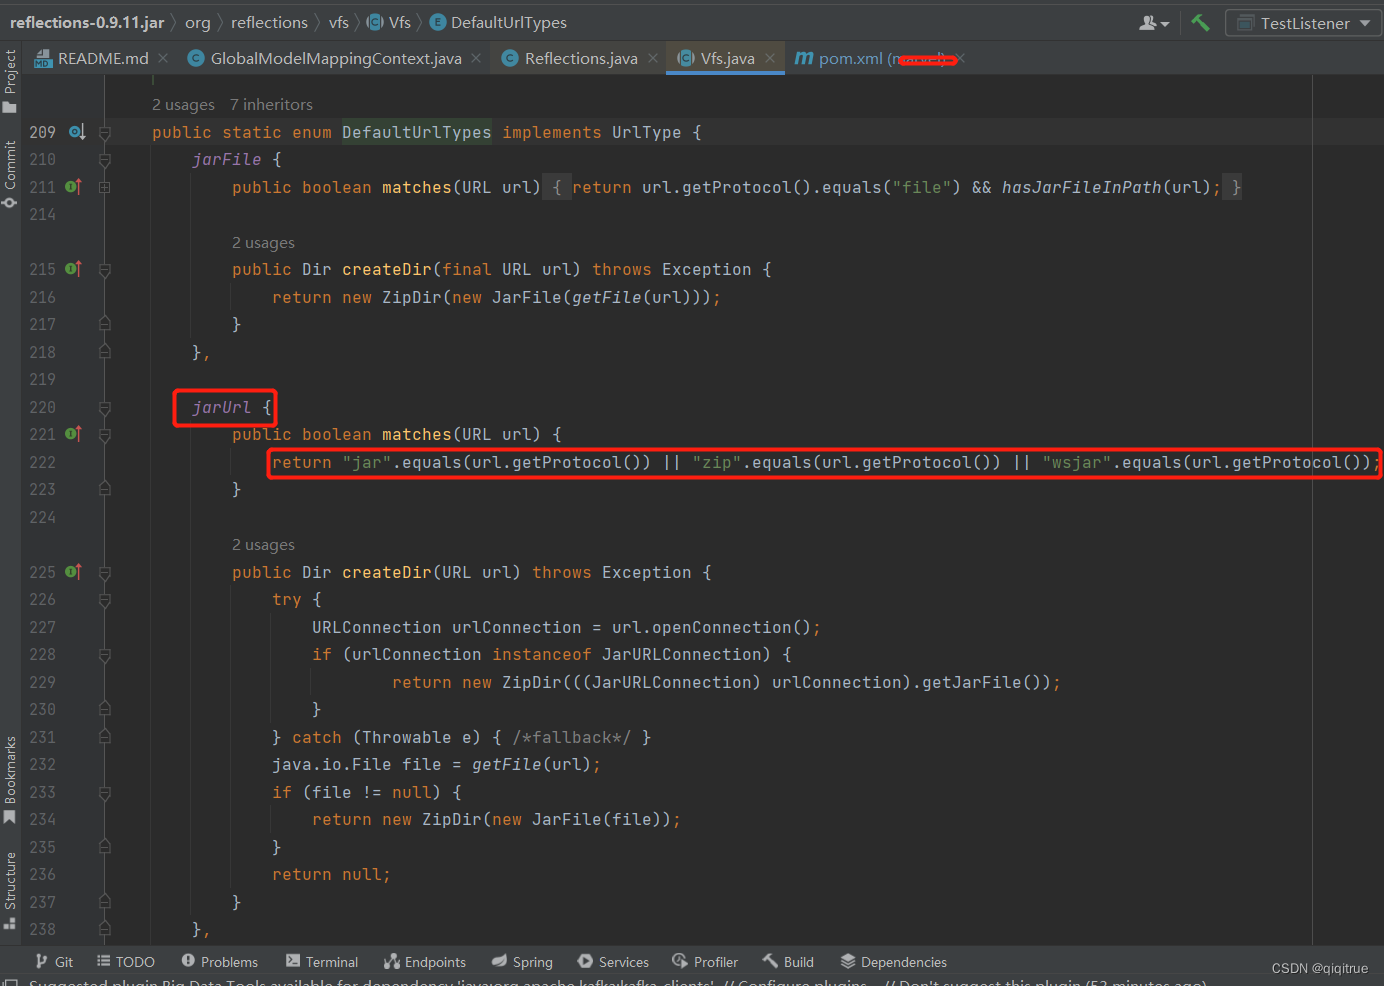This screenshot has width=1384, height=986.
Task: Open the Services tool window
Action: pos(613,962)
